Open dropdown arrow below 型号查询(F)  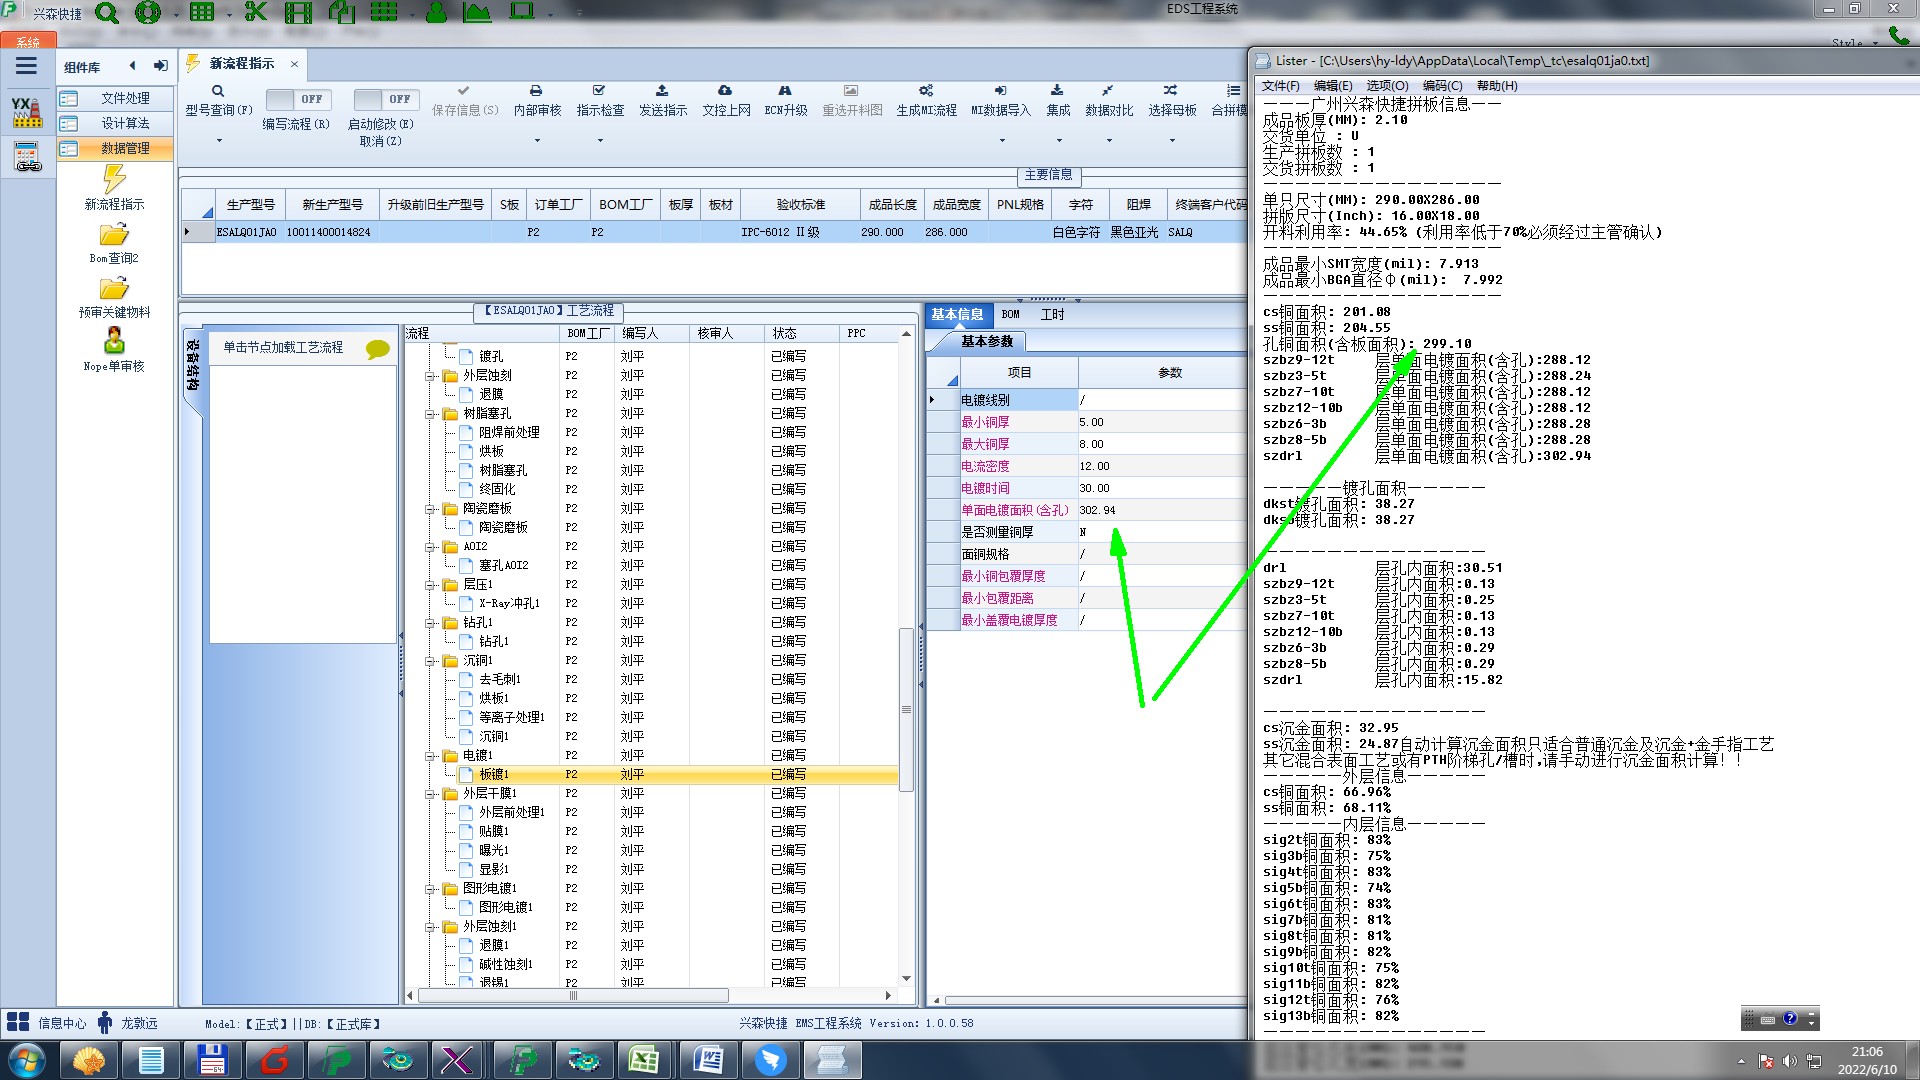218,141
